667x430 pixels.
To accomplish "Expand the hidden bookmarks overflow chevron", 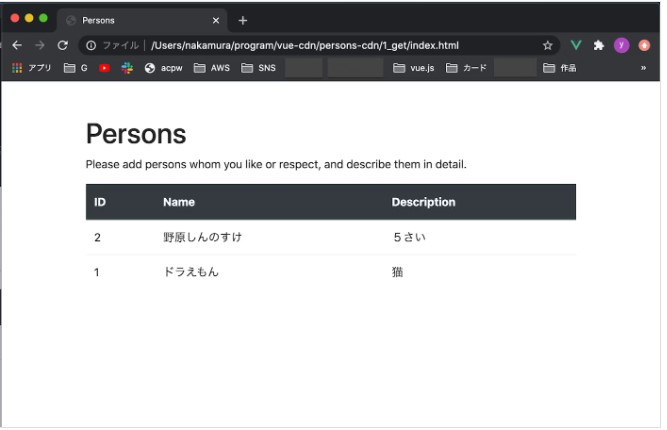I will [643, 68].
